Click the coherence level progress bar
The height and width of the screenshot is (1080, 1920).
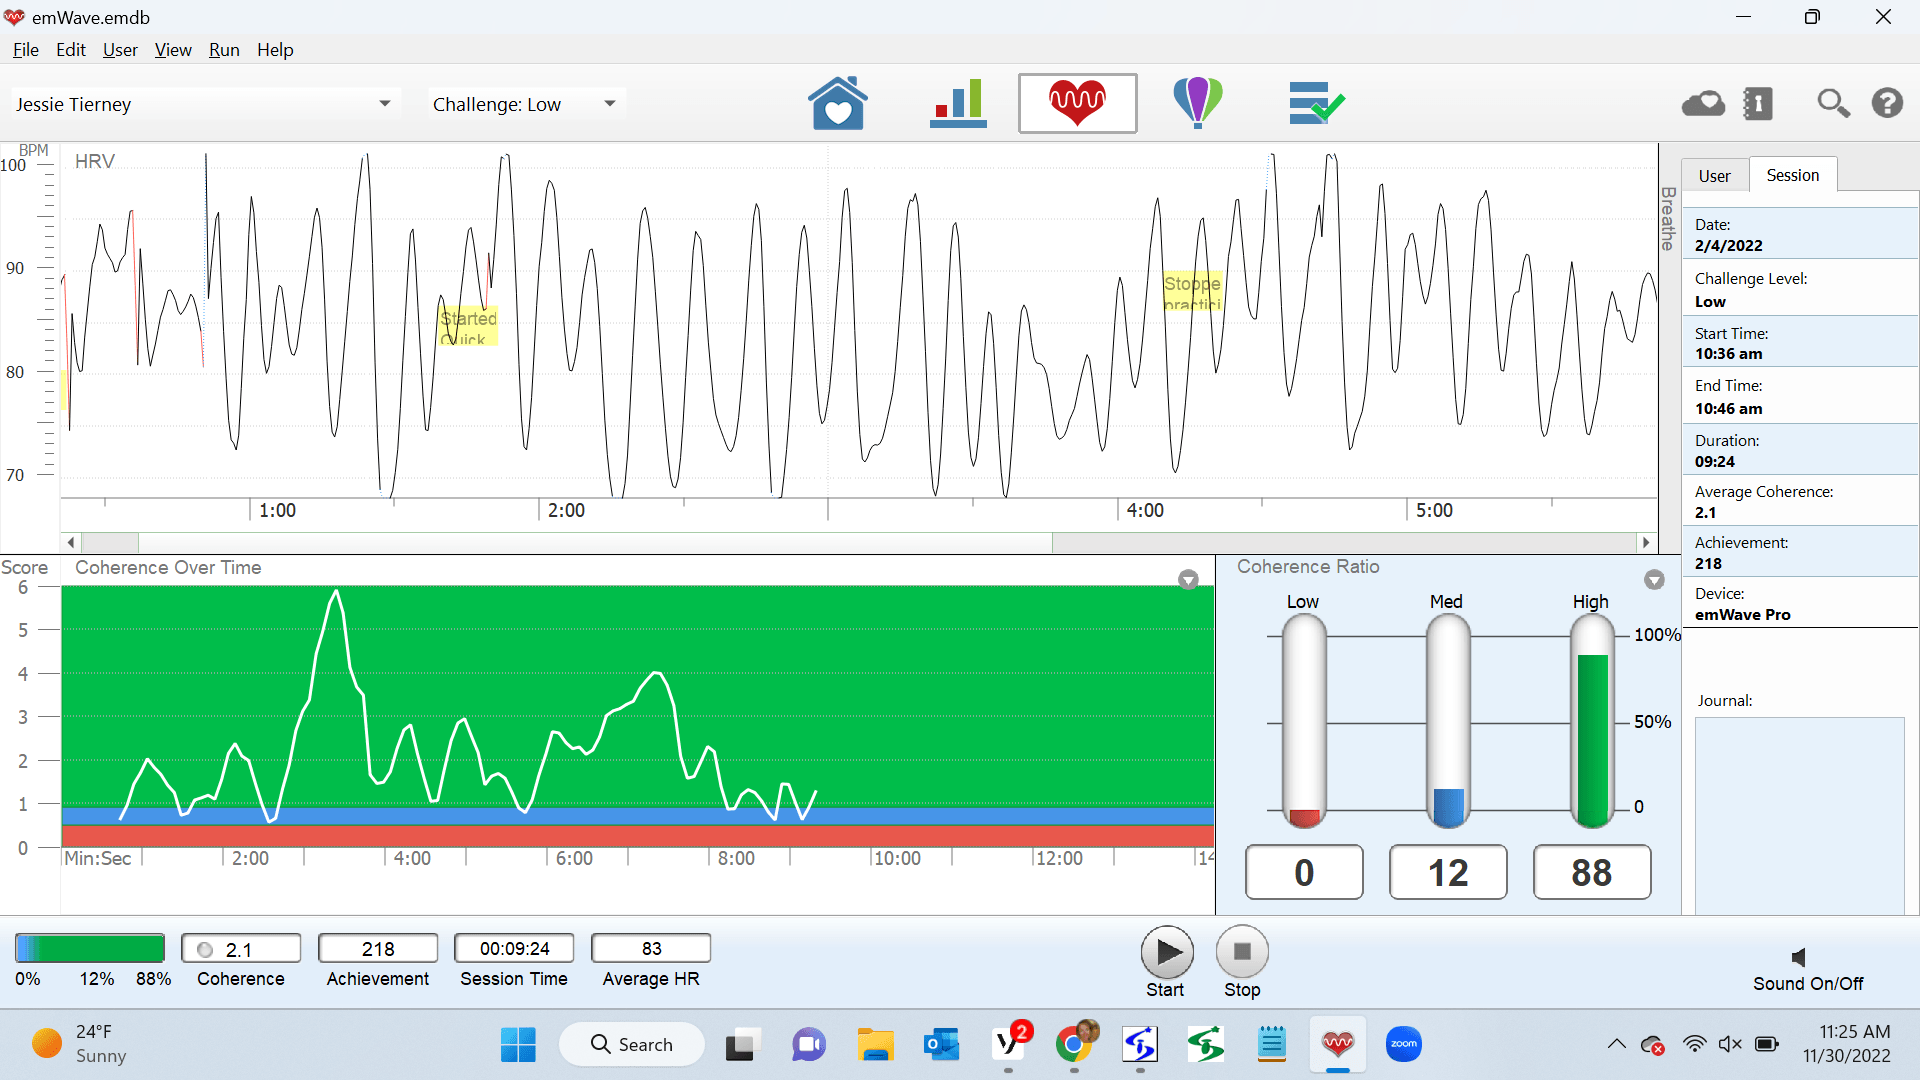pyautogui.click(x=88, y=947)
